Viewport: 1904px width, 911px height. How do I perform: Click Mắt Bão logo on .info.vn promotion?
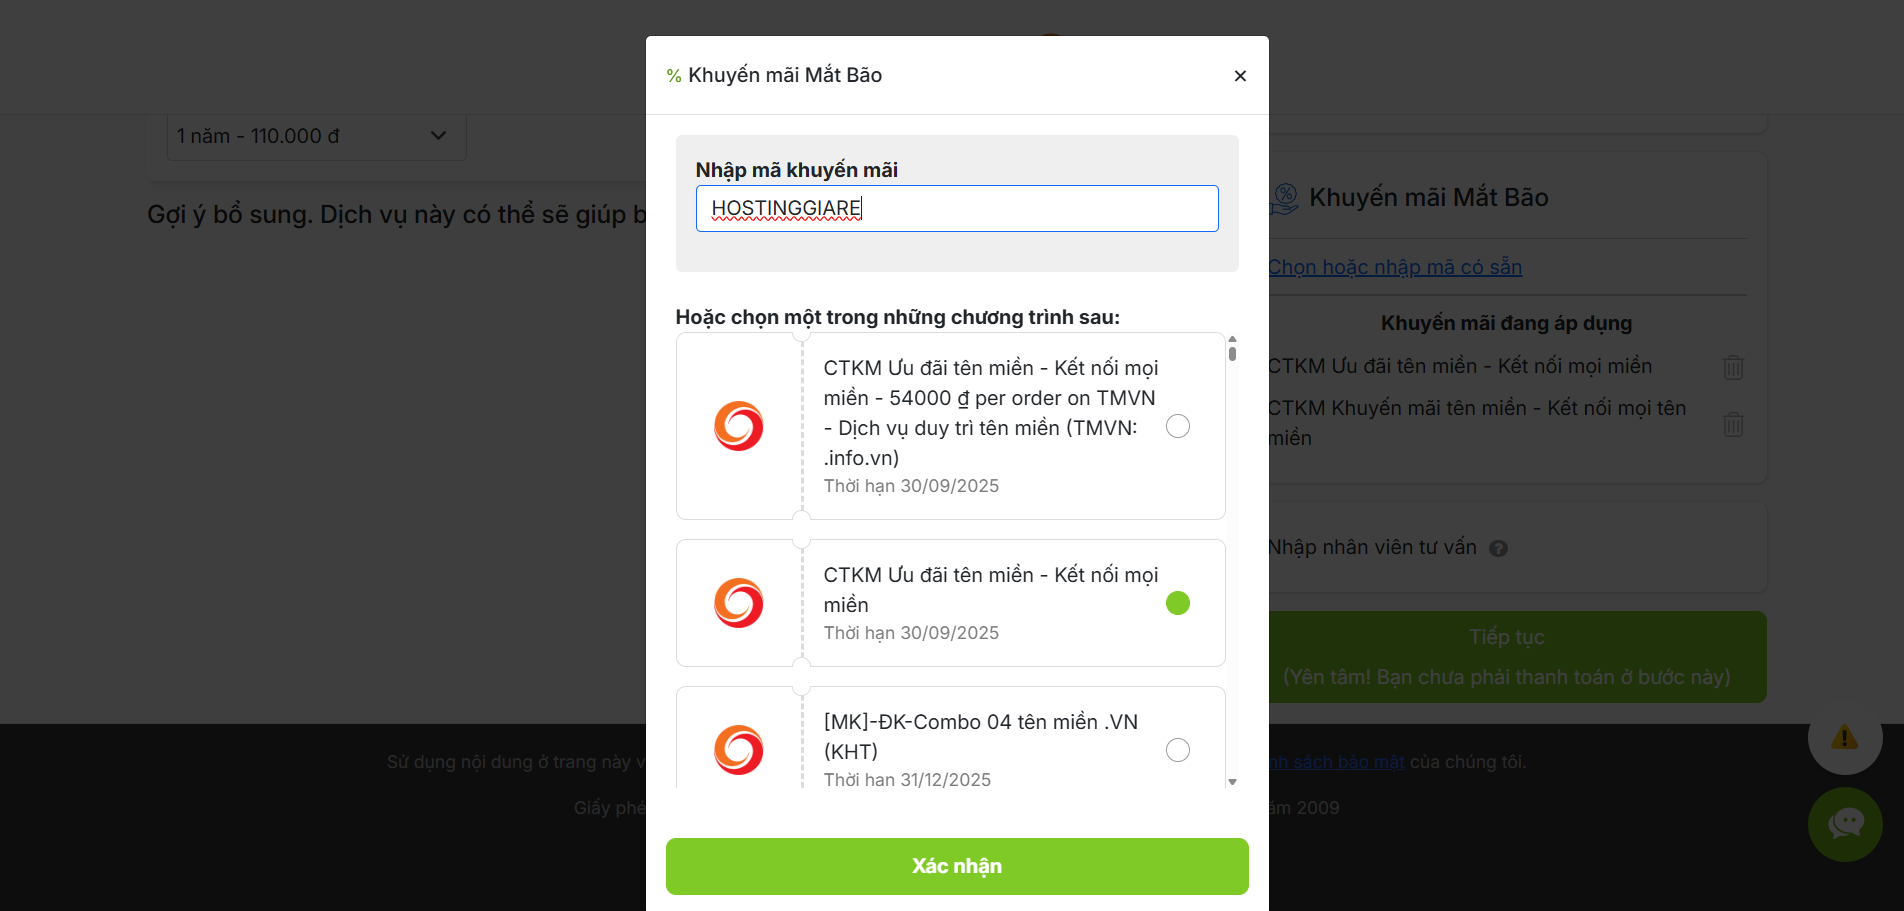(x=739, y=426)
